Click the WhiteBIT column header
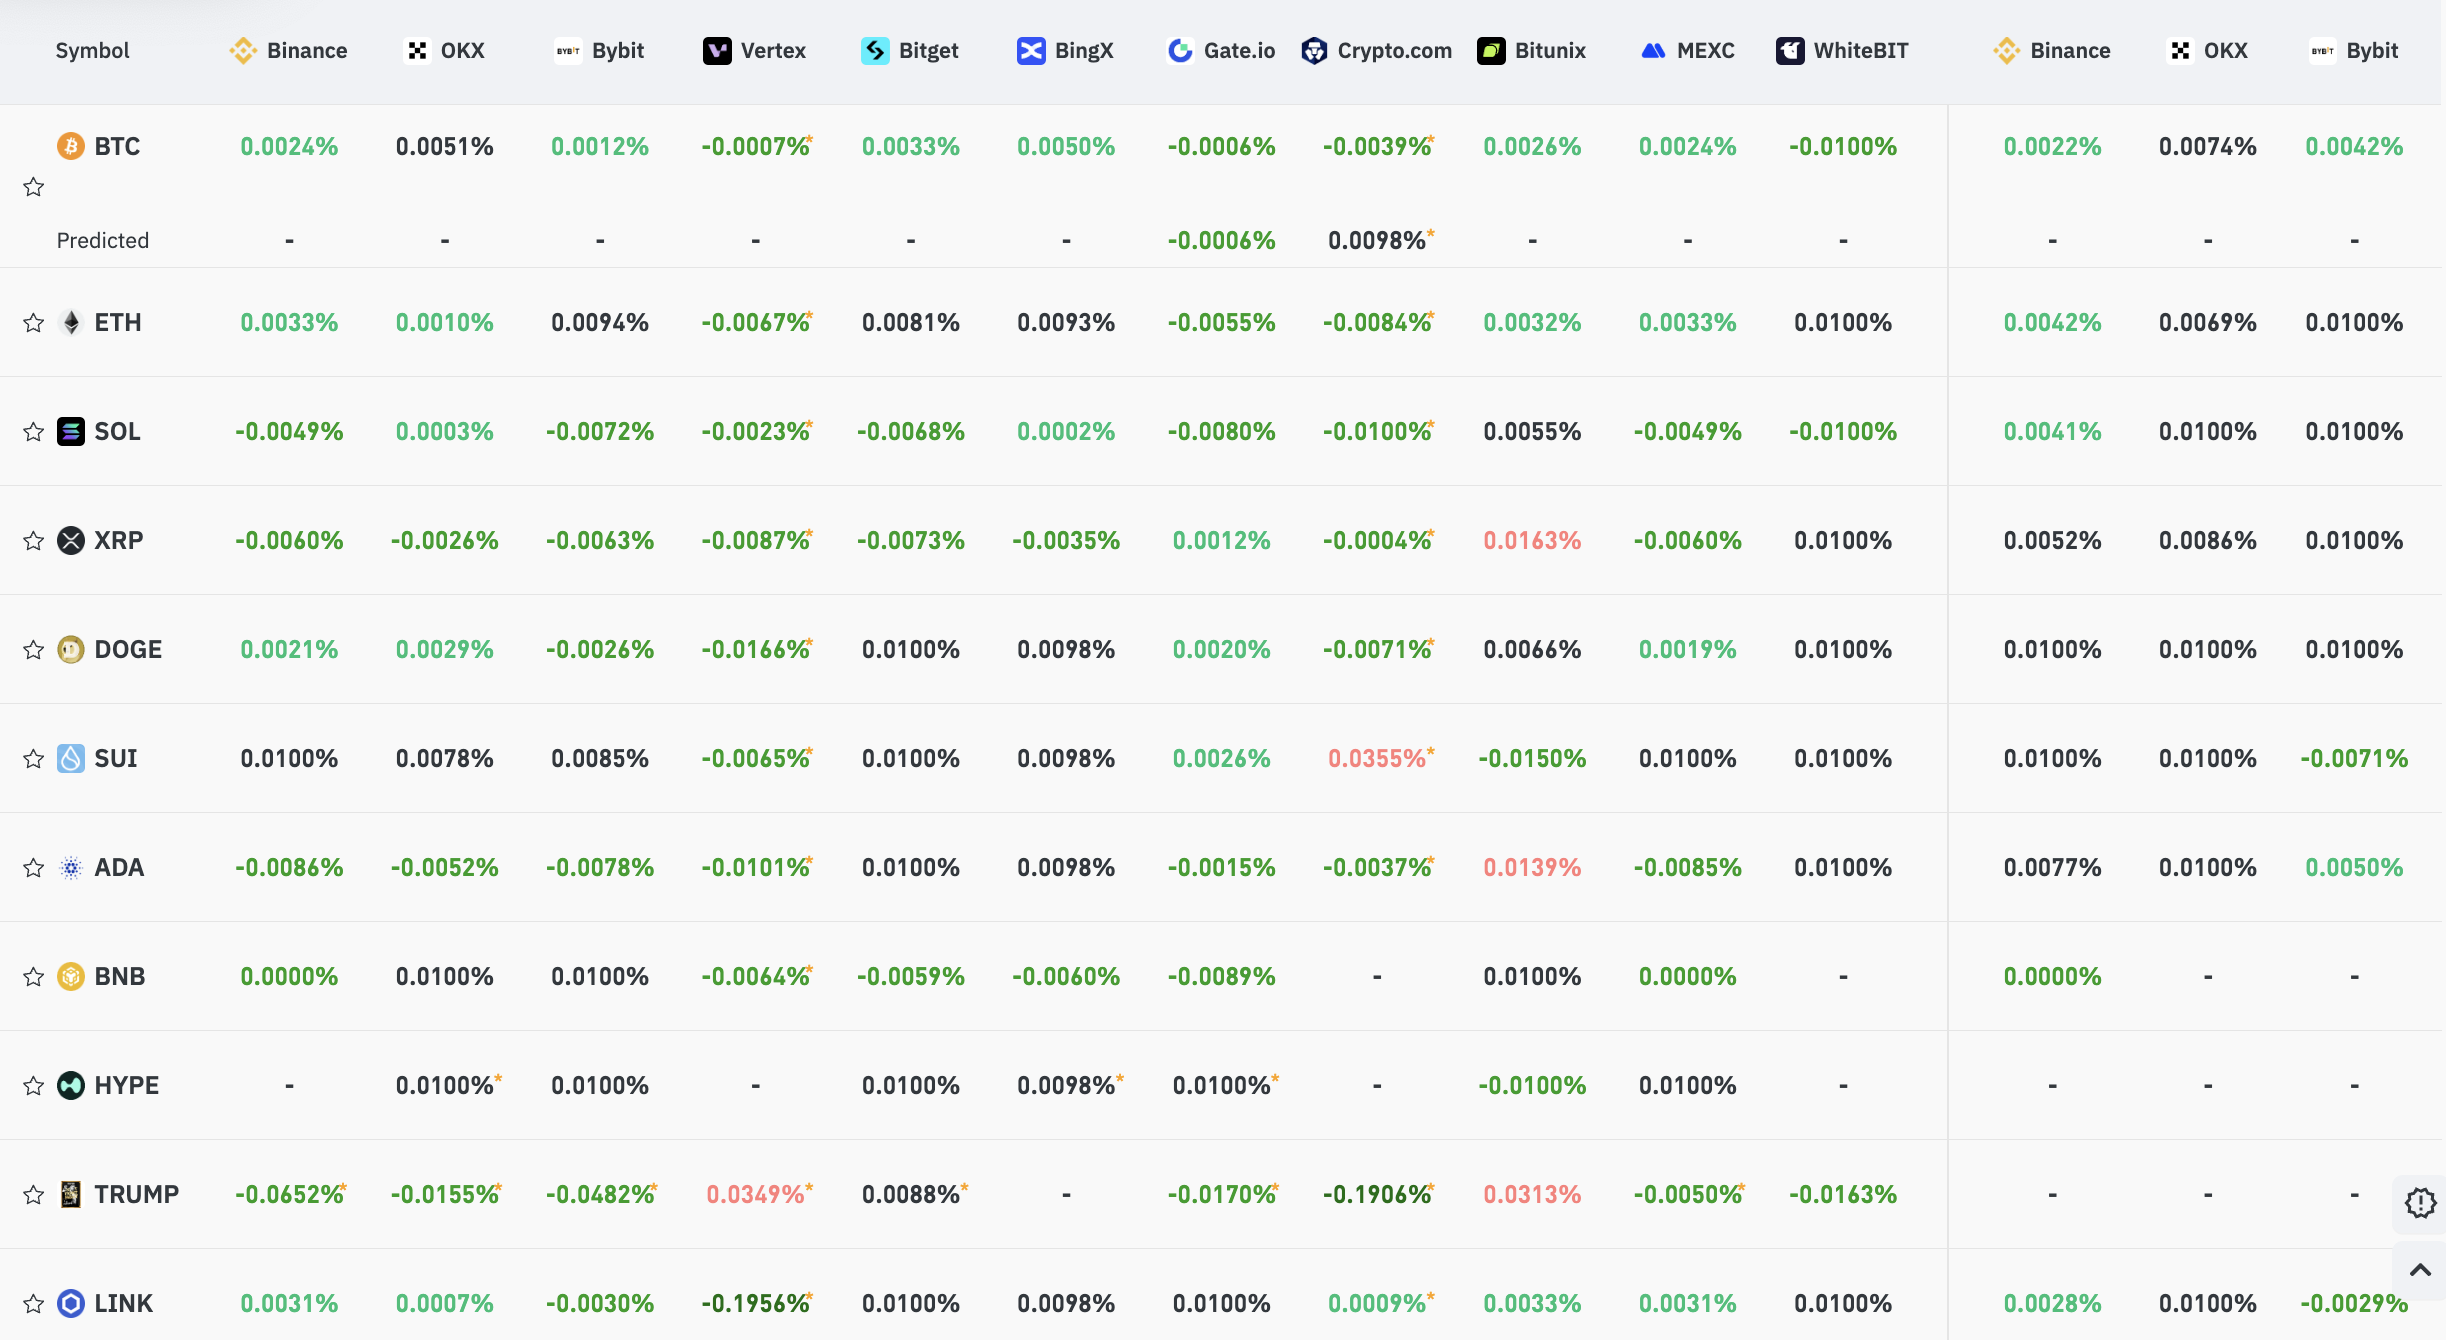The height and width of the screenshot is (1340, 2446). click(x=1842, y=50)
